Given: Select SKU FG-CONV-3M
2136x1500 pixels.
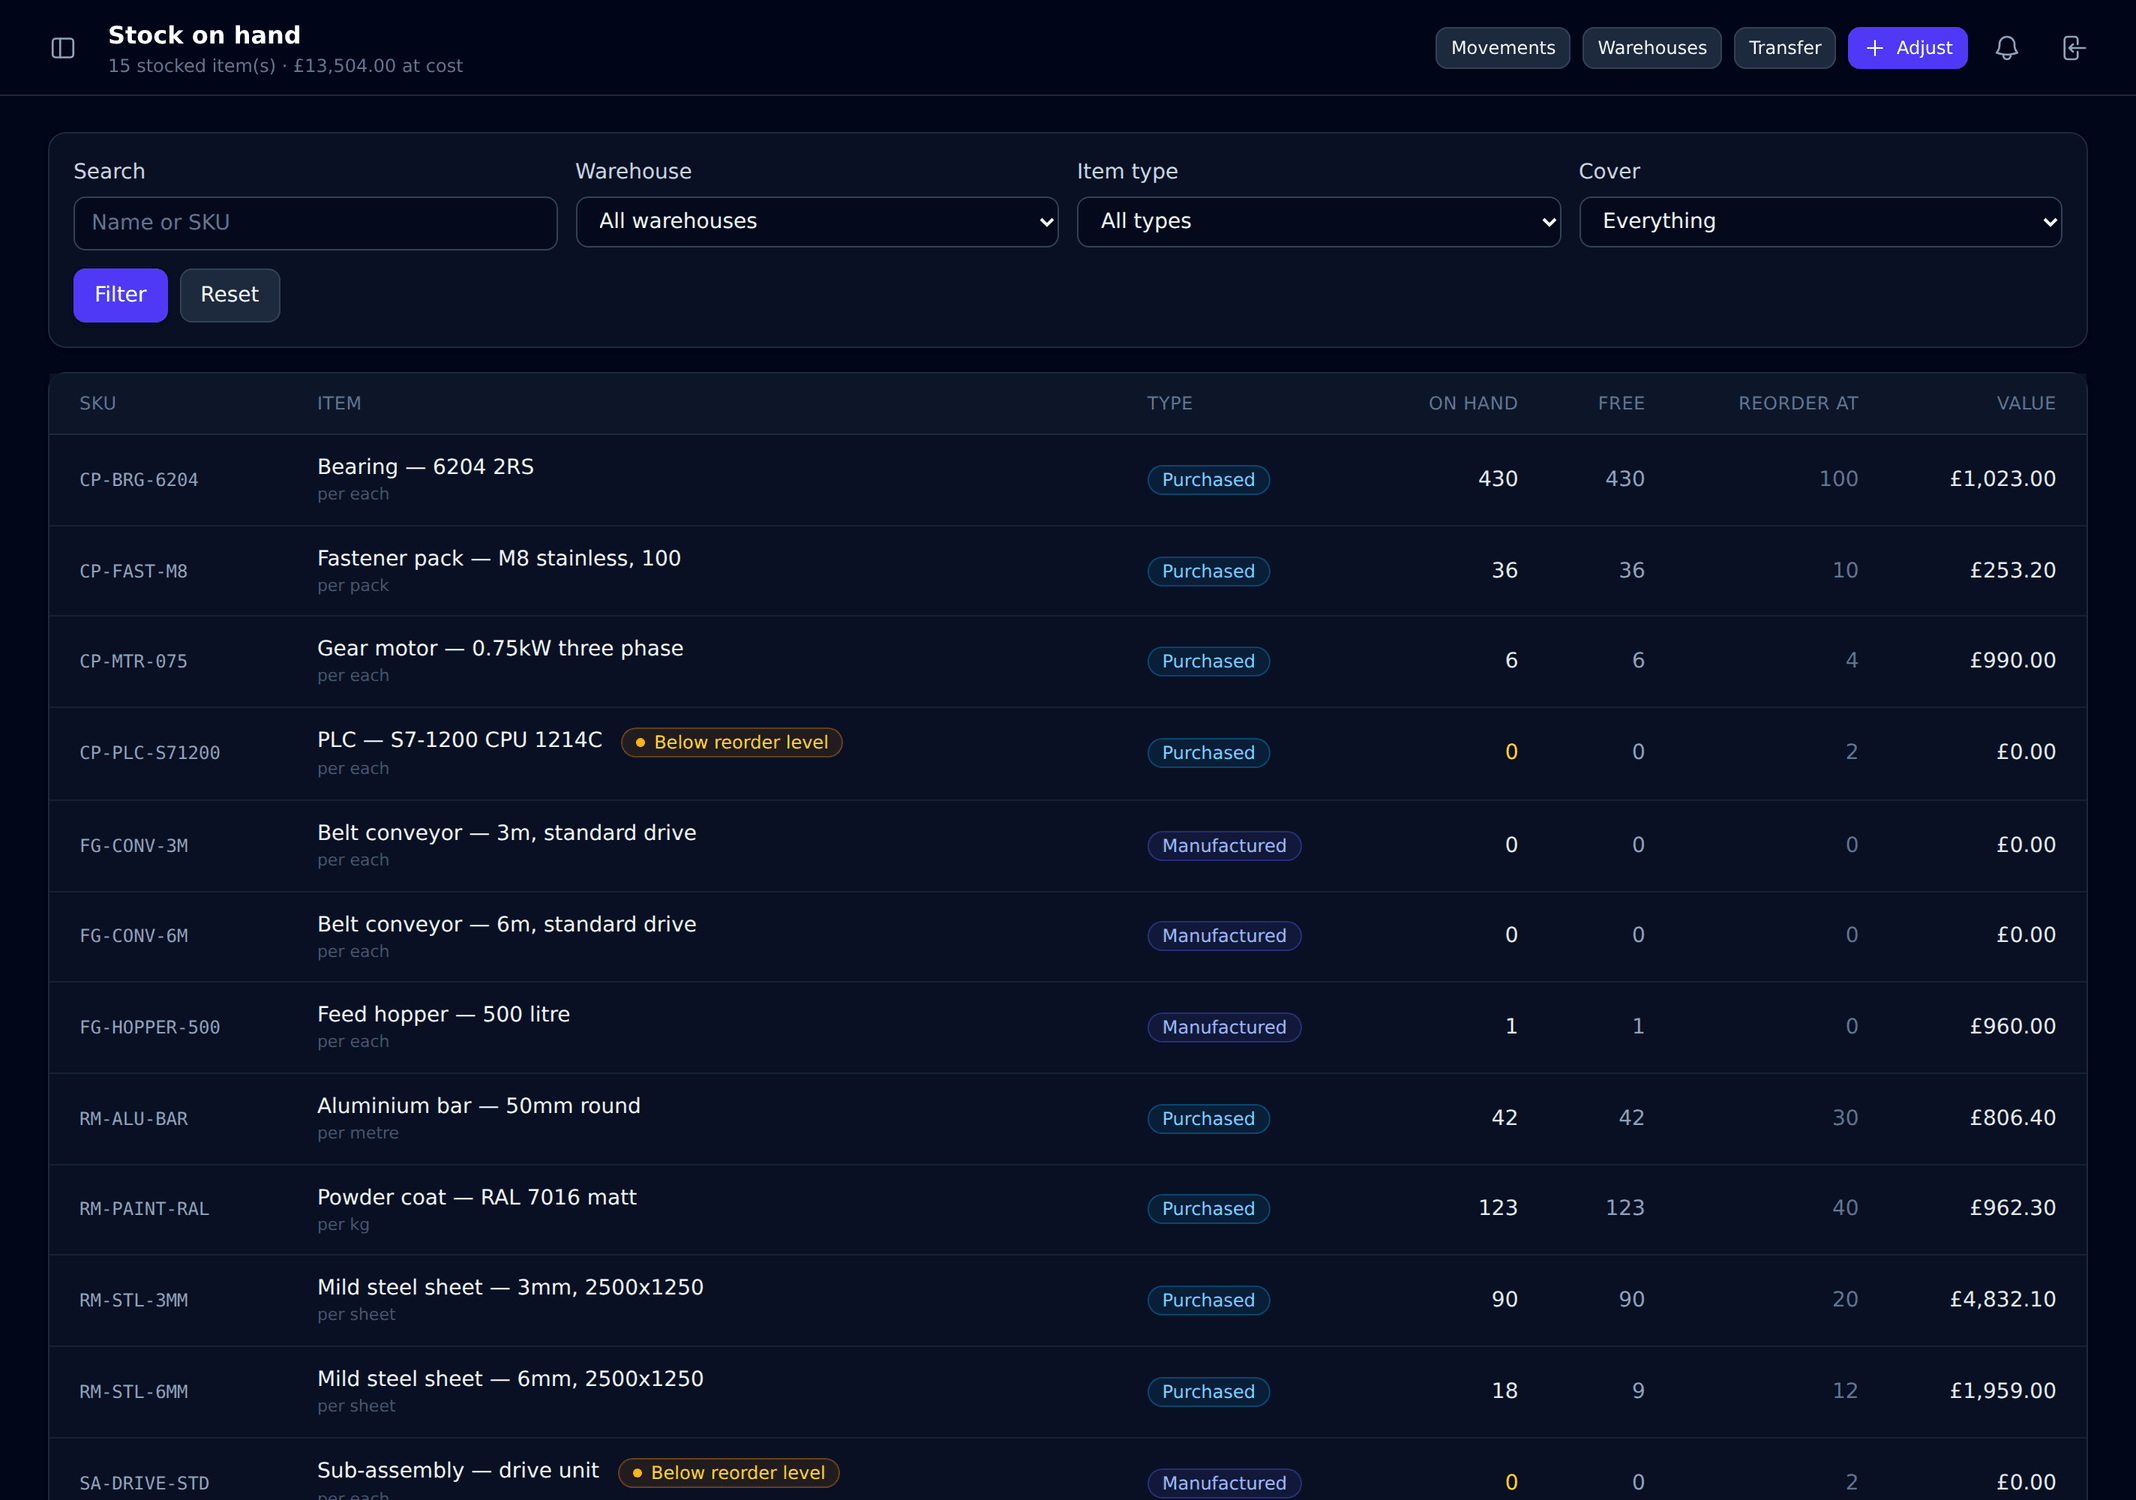Looking at the screenshot, I should pos(133,846).
